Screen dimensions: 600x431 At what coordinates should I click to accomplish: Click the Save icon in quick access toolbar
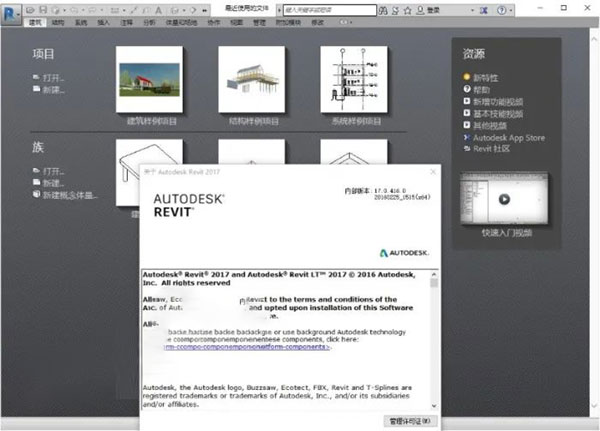(43, 10)
